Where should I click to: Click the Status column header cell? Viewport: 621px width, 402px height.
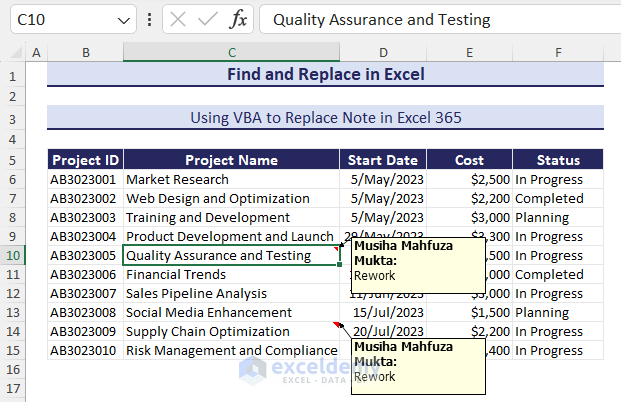click(x=558, y=160)
